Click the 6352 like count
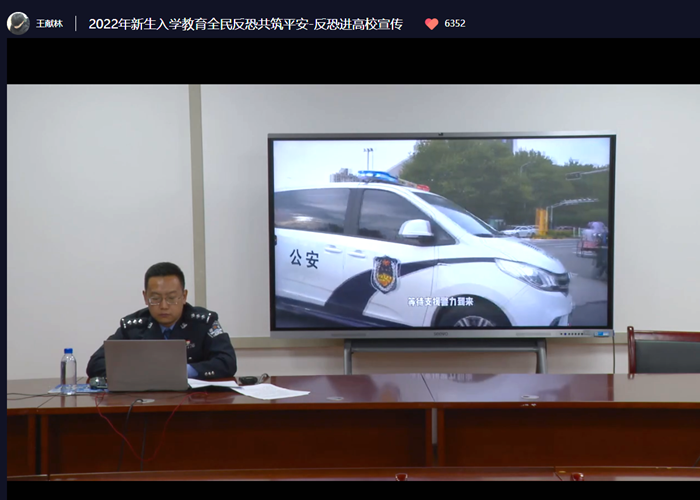The width and height of the screenshot is (700, 500). pyautogui.click(x=455, y=24)
